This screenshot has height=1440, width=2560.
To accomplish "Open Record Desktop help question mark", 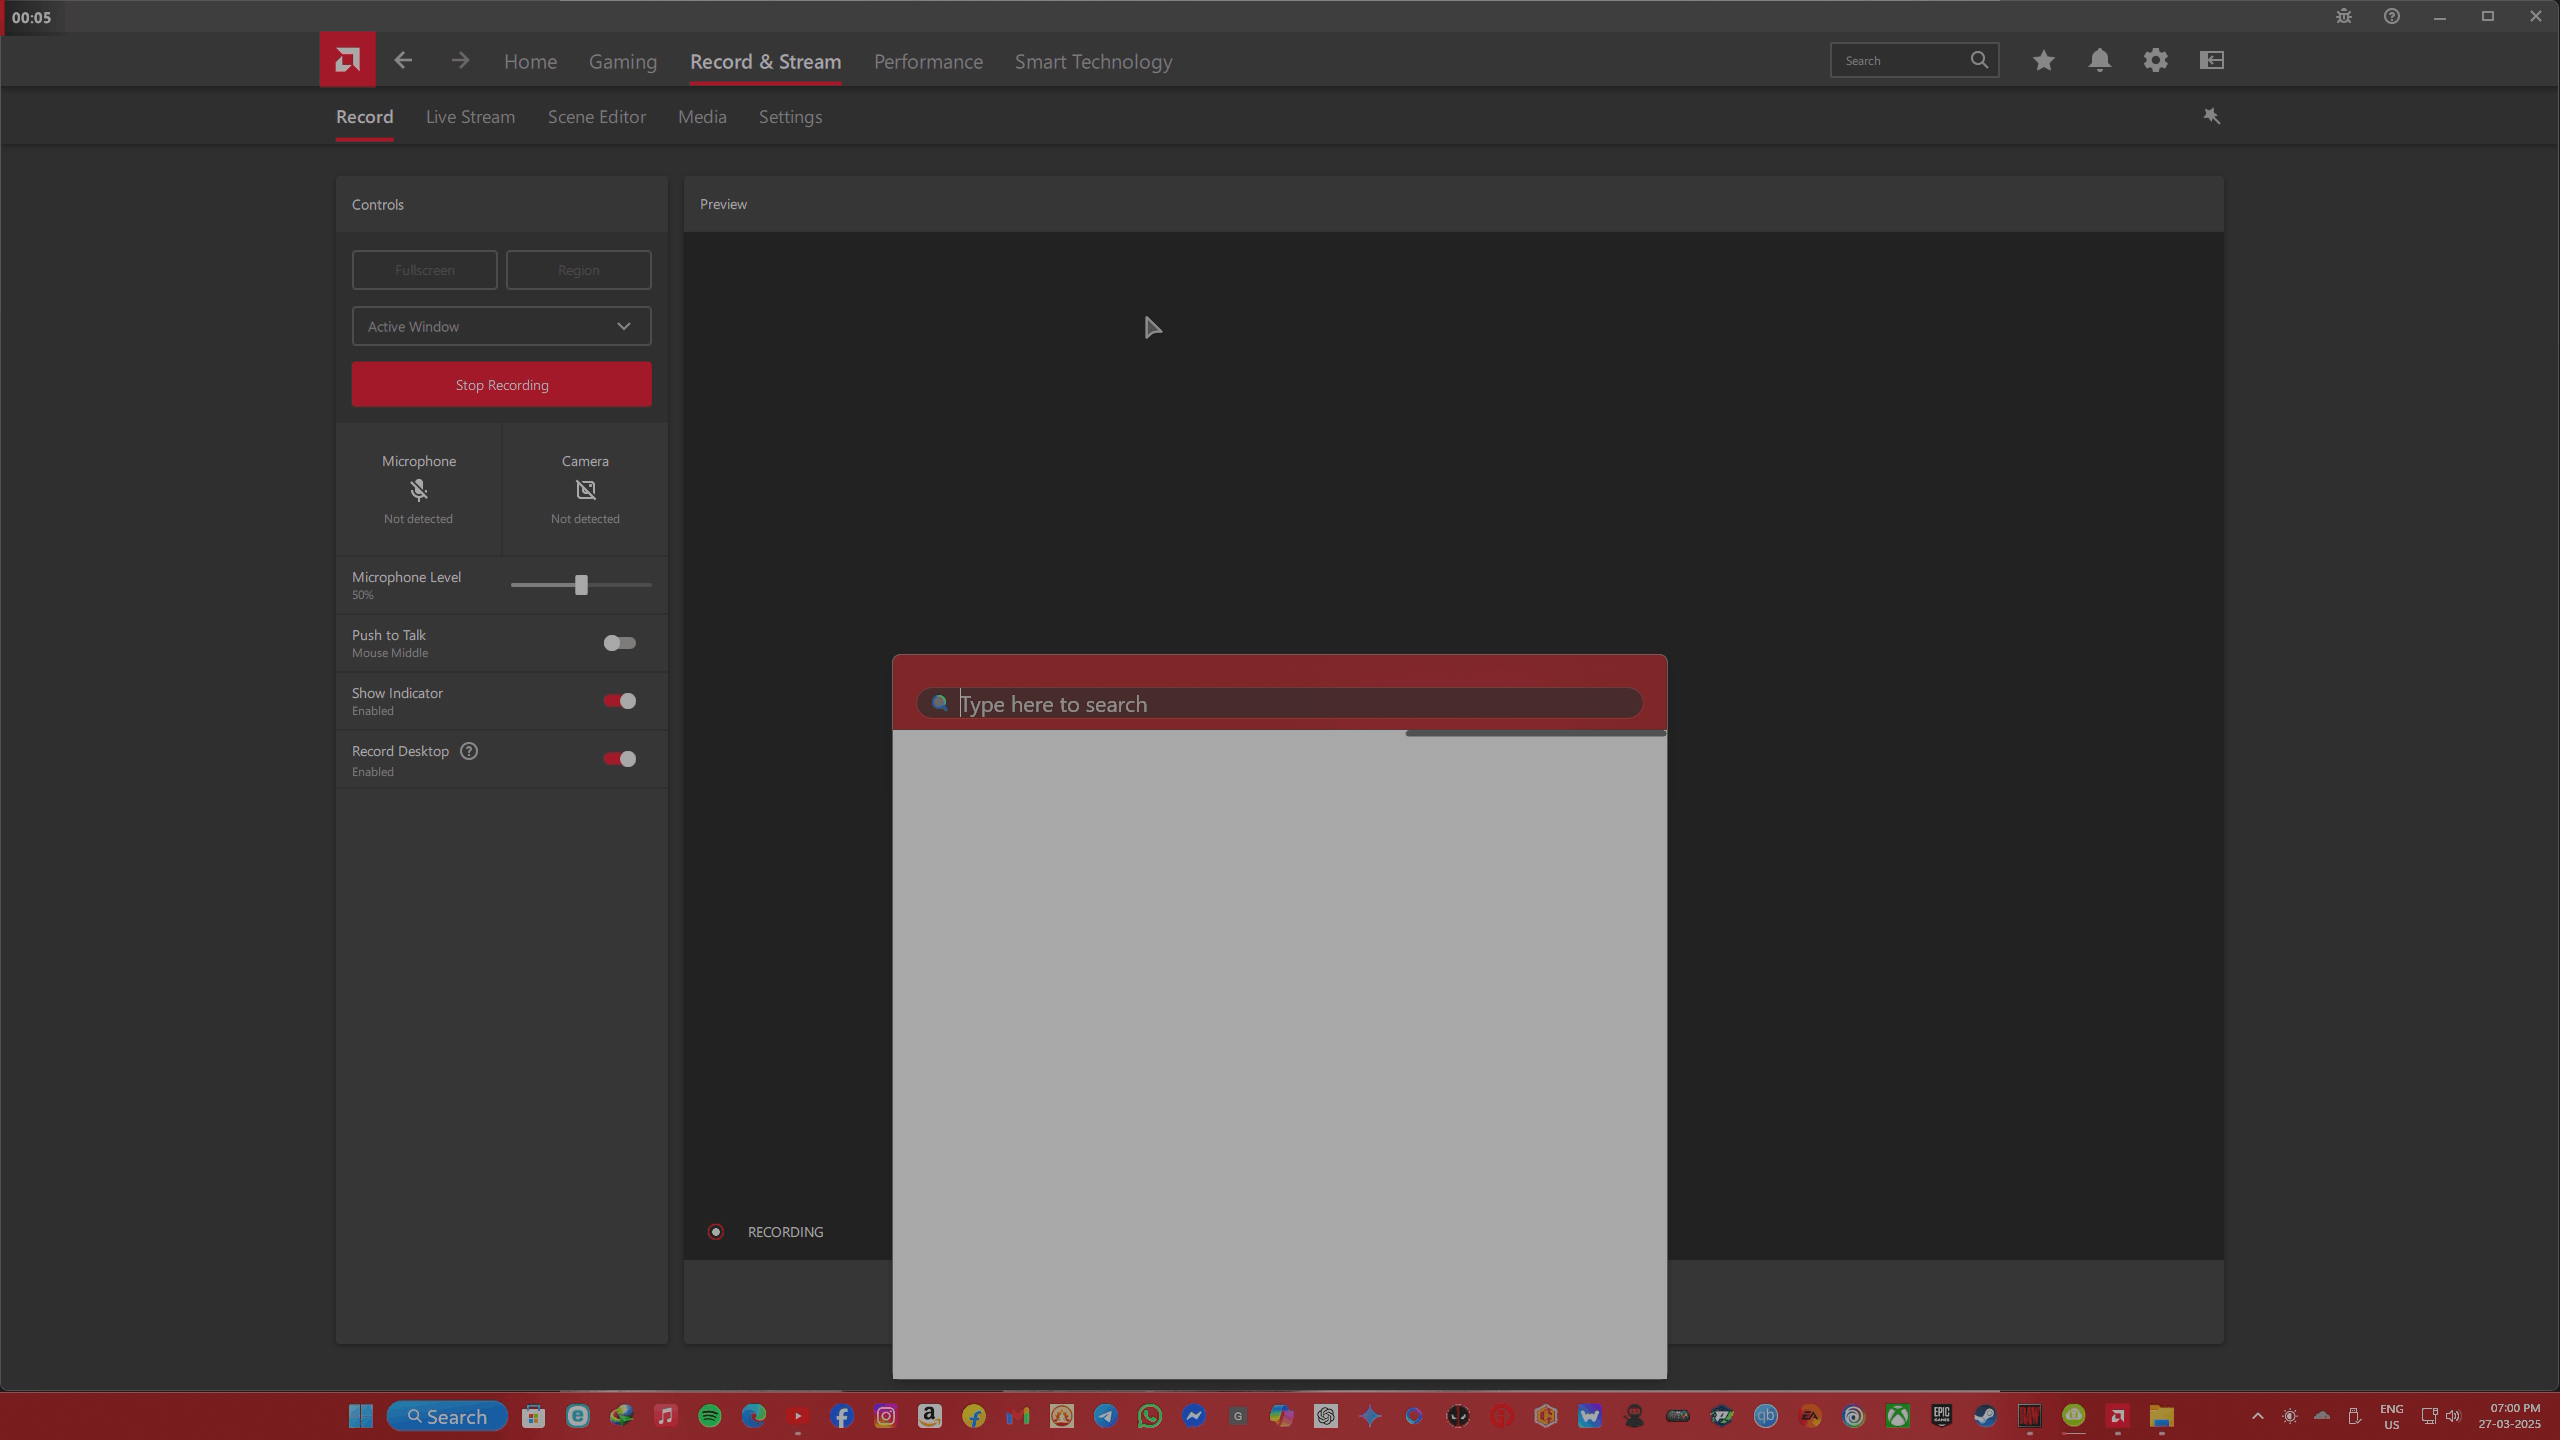I will click(x=468, y=751).
